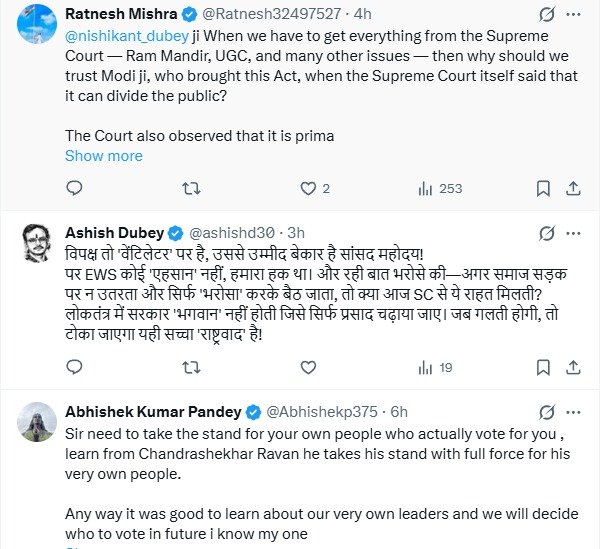Reply to Ashish Dubey's tweet

click(75, 368)
